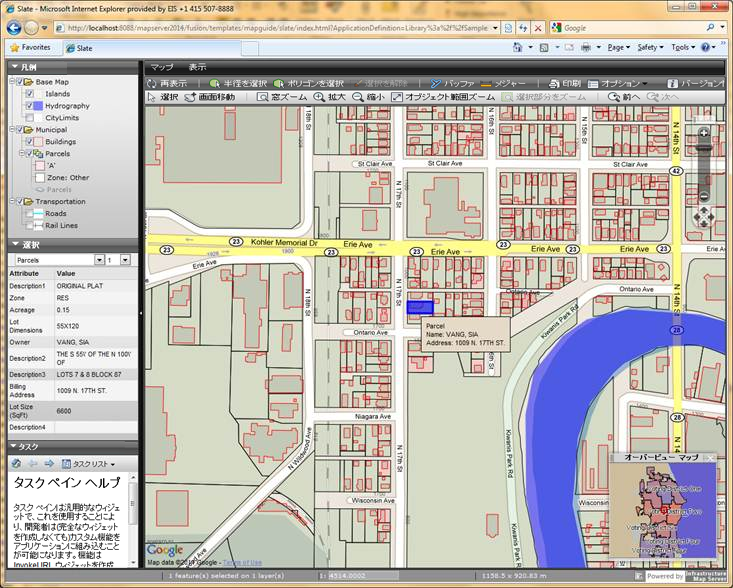This screenshot has height=588, width=733.
Task: Check the Rail Lines layer checkbox
Action: tap(29, 225)
